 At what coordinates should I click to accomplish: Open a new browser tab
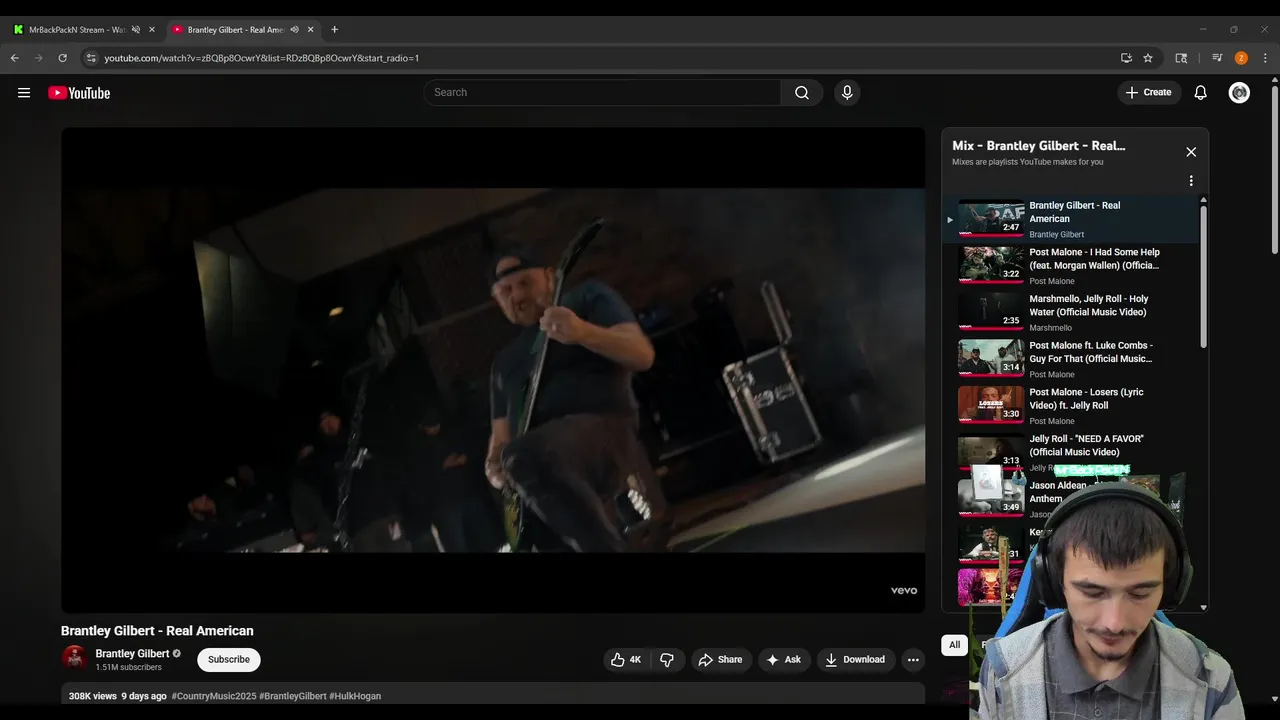[x=334, y=30]
